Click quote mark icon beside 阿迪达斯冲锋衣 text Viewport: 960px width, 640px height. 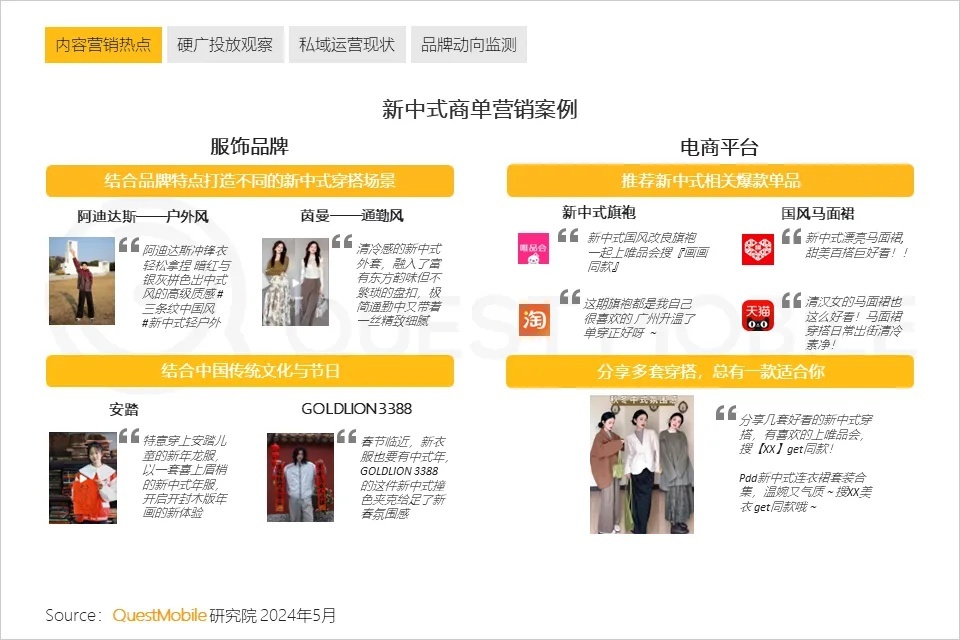coord(129,245)
